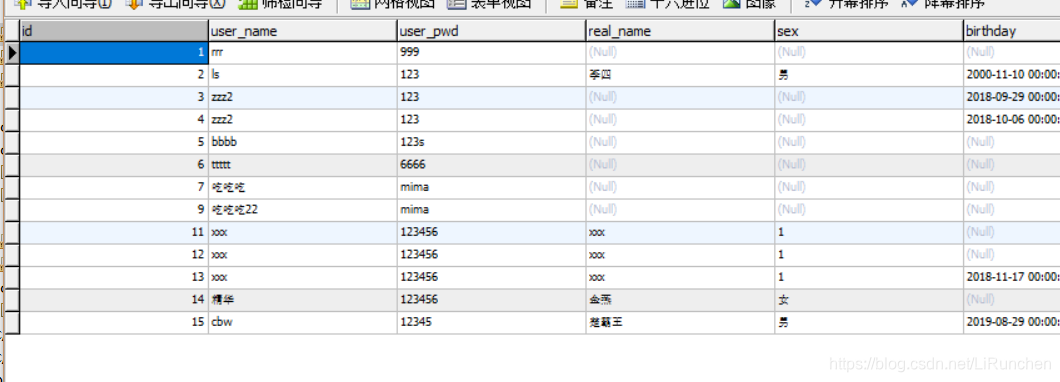Select user_pwd 'mima' in row id 9
Viewport: 1060px width, 382px height.
[x=491, y=210]
